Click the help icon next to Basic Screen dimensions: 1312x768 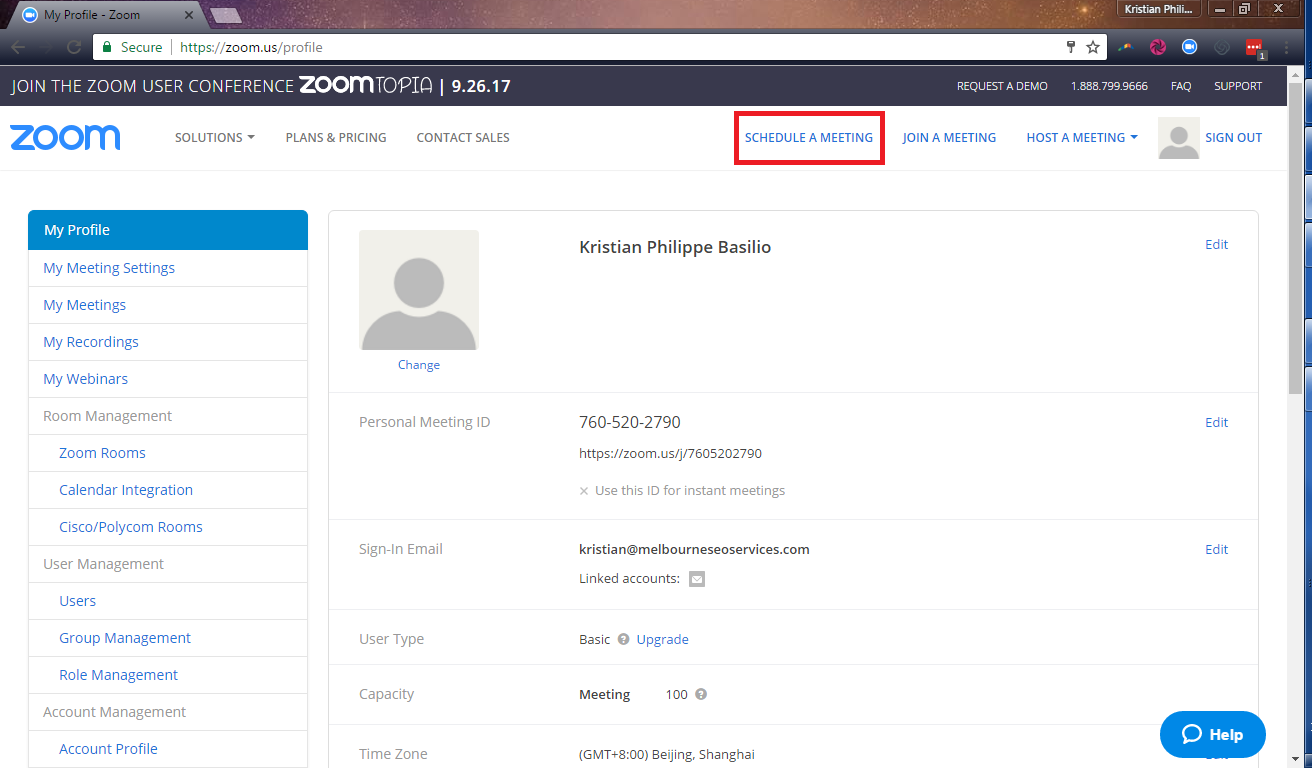623,639
